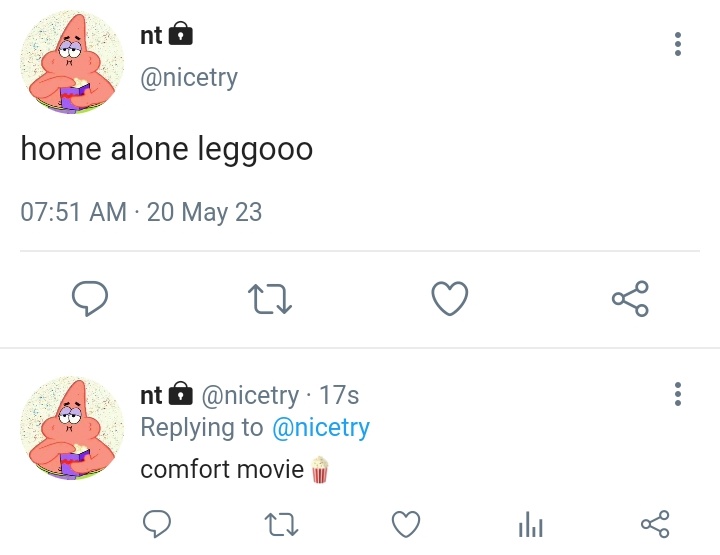
Task: Retweet the "comfort movie" reply
Action: (x=281, y=524)
